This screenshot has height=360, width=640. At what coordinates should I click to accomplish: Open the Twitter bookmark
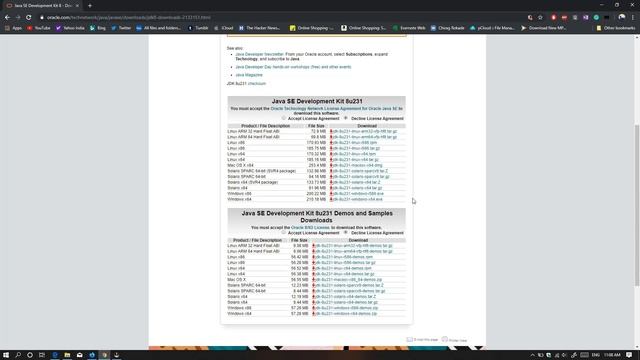pyautogui.click(x=121, y=28)
